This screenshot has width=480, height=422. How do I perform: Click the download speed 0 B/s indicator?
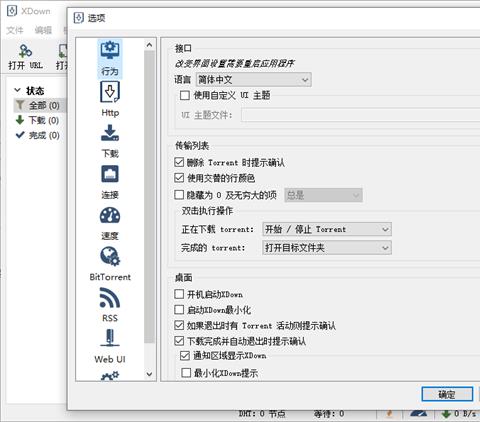459,414
